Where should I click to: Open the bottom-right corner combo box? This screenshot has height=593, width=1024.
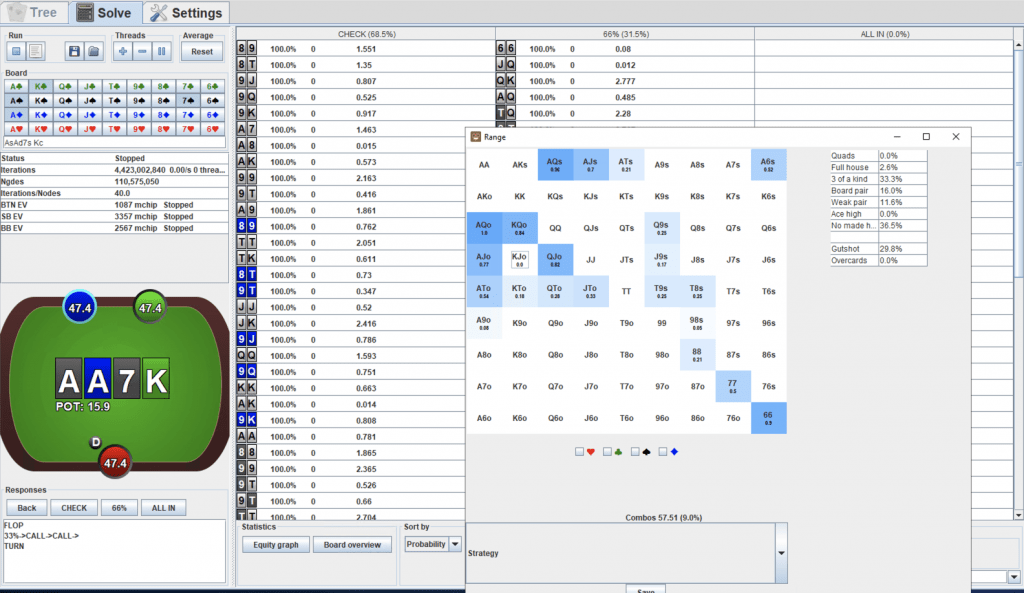click(x=1014, y=576)
